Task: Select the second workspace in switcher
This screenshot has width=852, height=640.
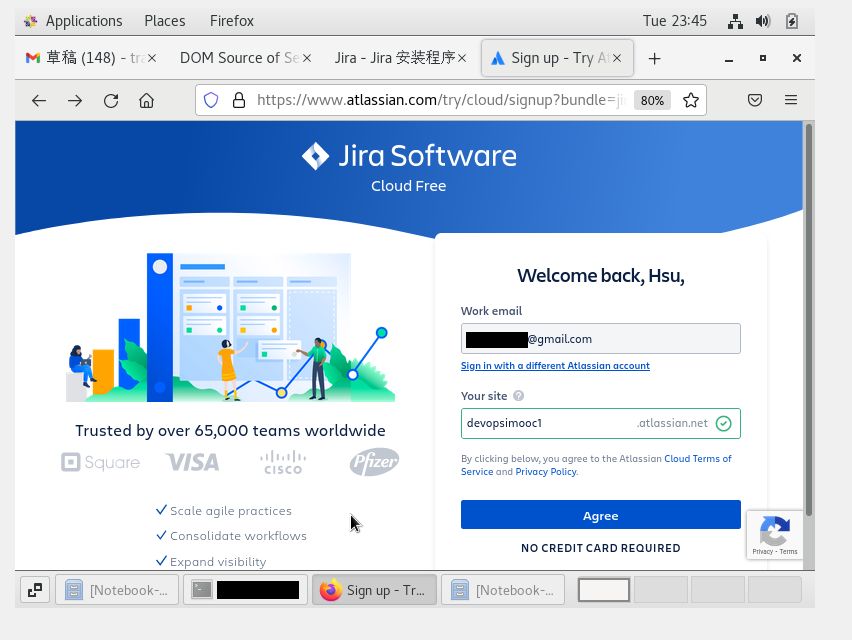Action: pyautogui.click(x=661, y=590)
